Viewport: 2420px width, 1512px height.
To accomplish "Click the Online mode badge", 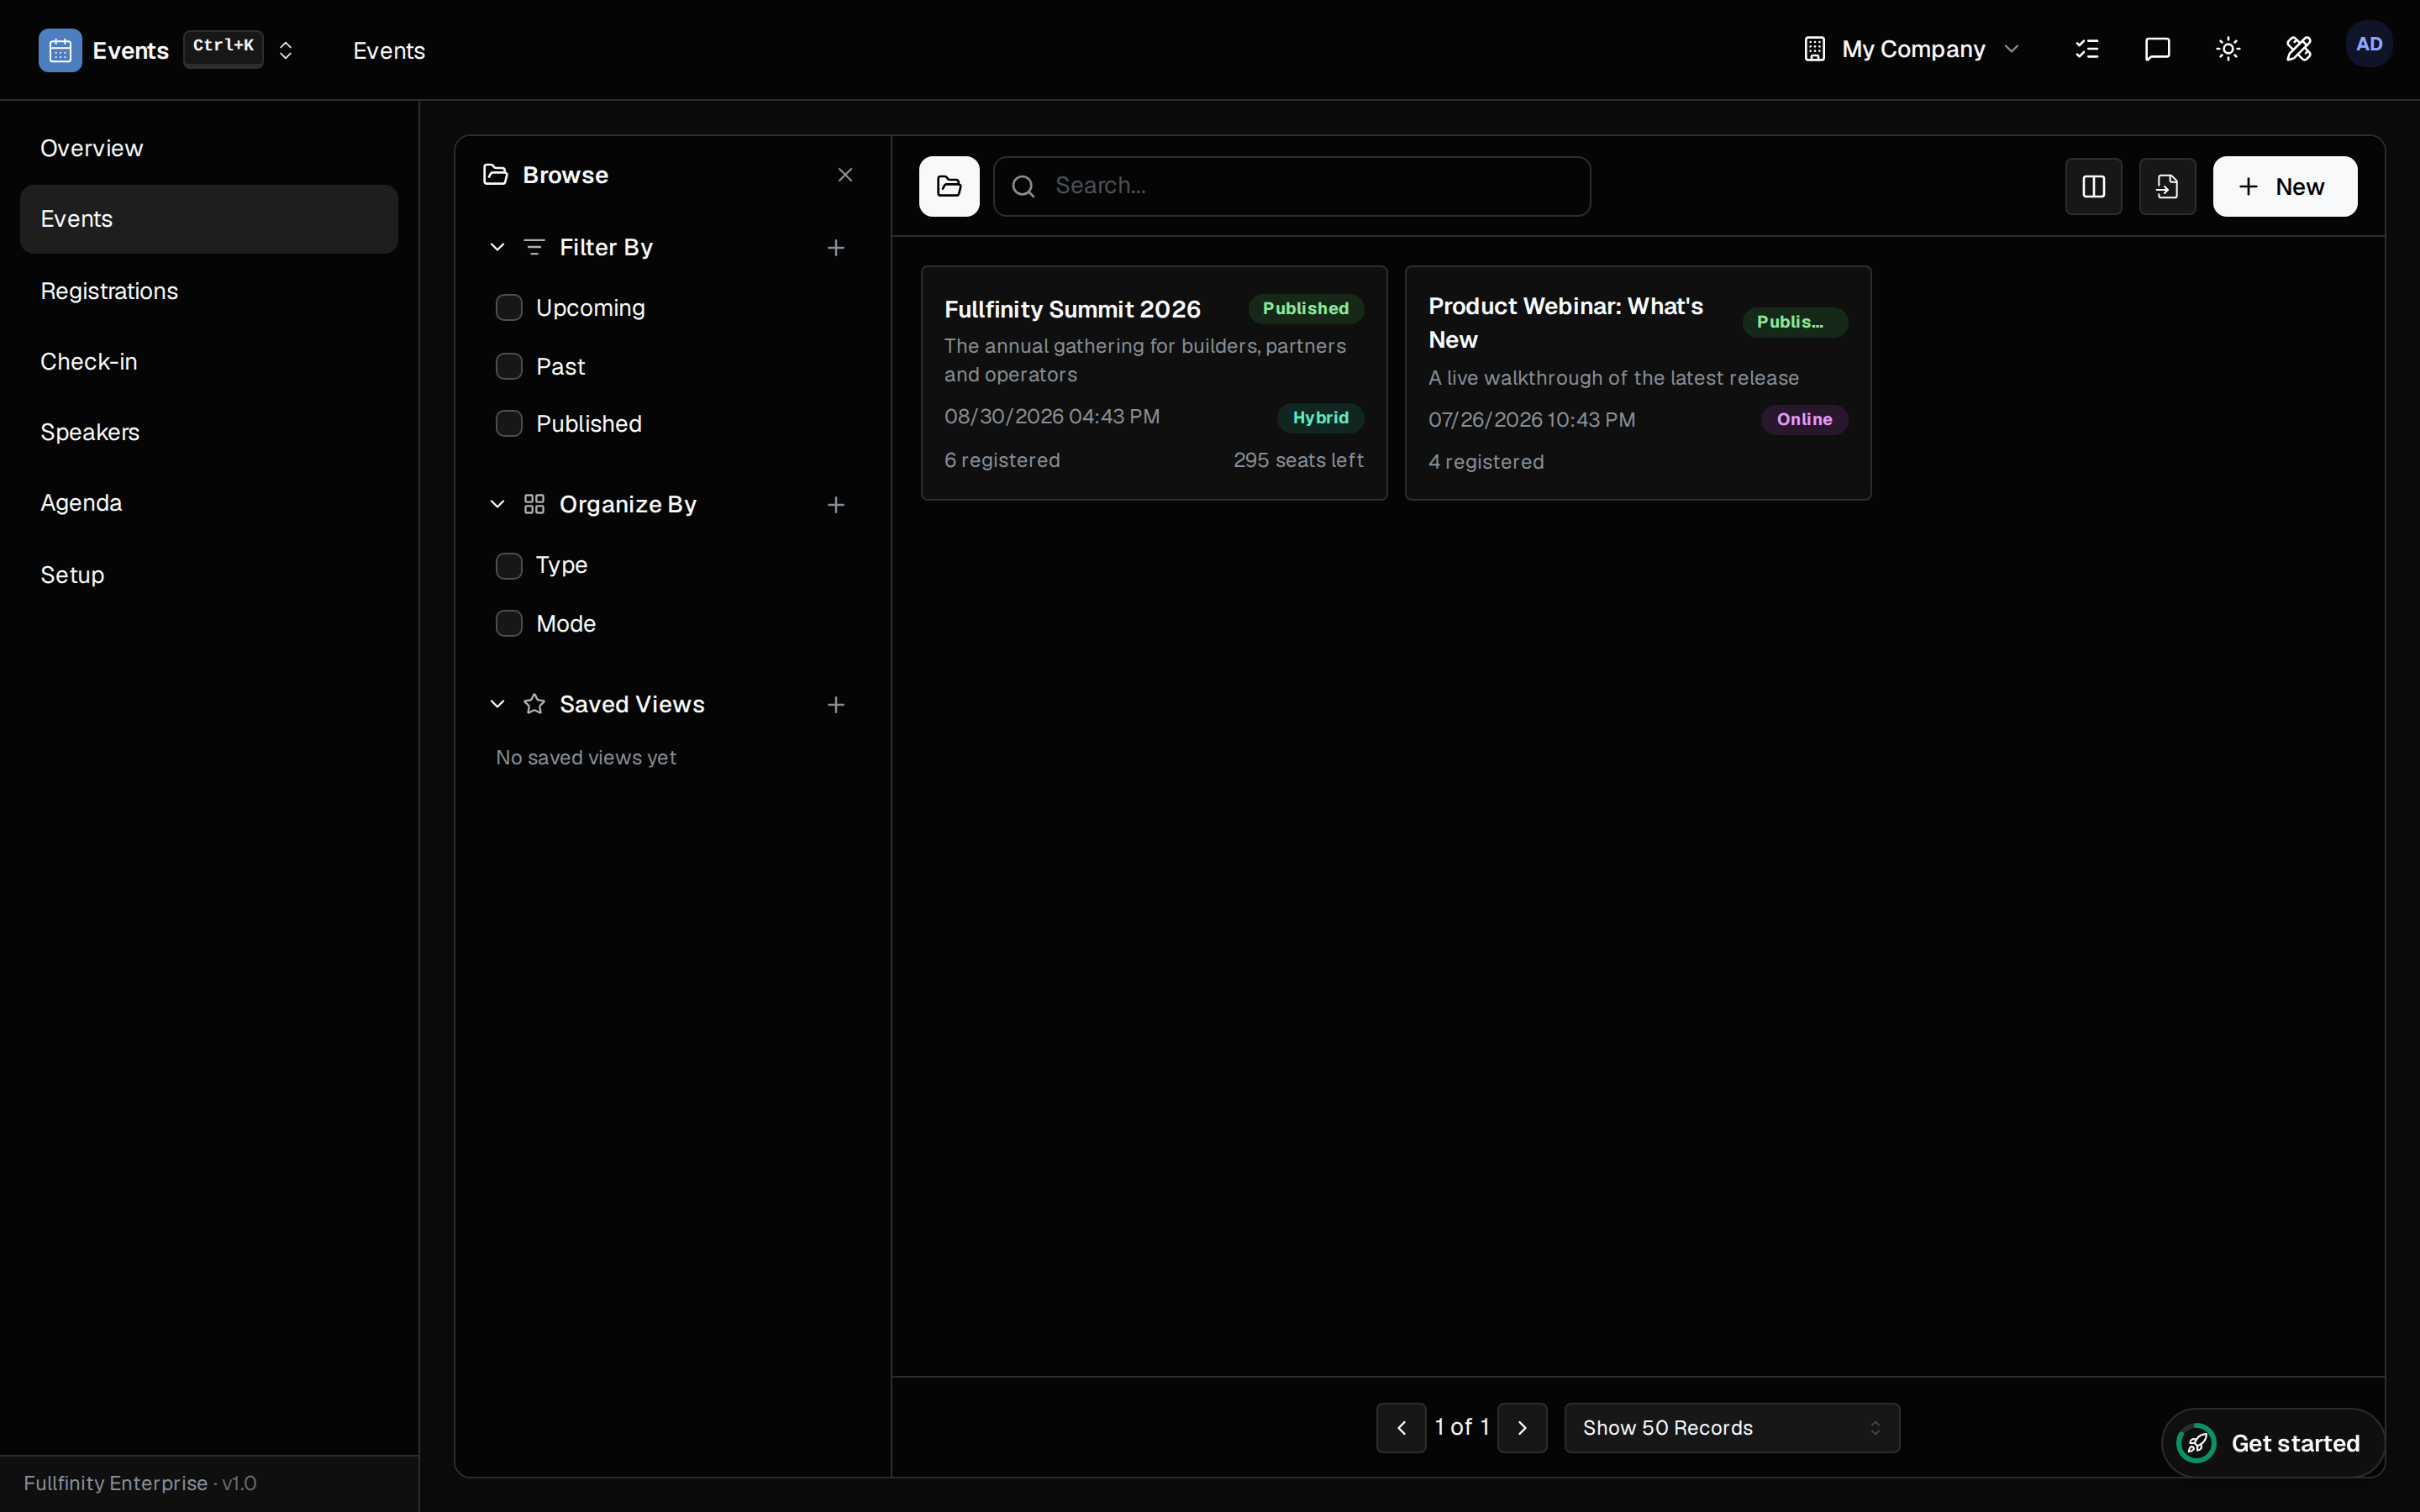I will (x=1804, y=420).
